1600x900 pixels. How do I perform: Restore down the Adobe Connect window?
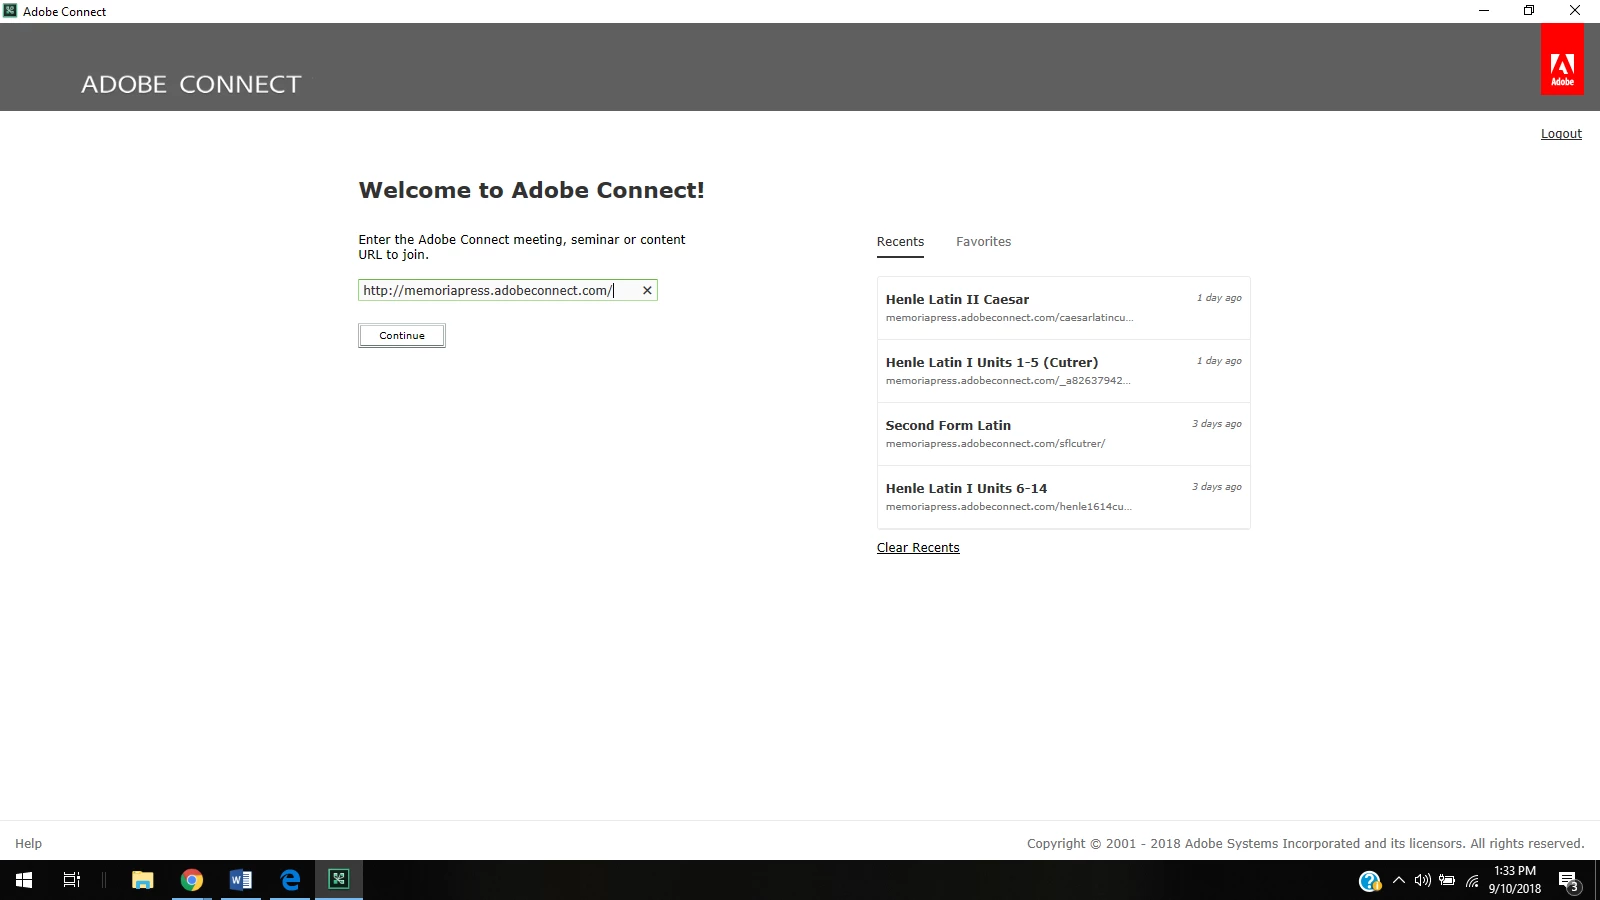click(1529, 11)
